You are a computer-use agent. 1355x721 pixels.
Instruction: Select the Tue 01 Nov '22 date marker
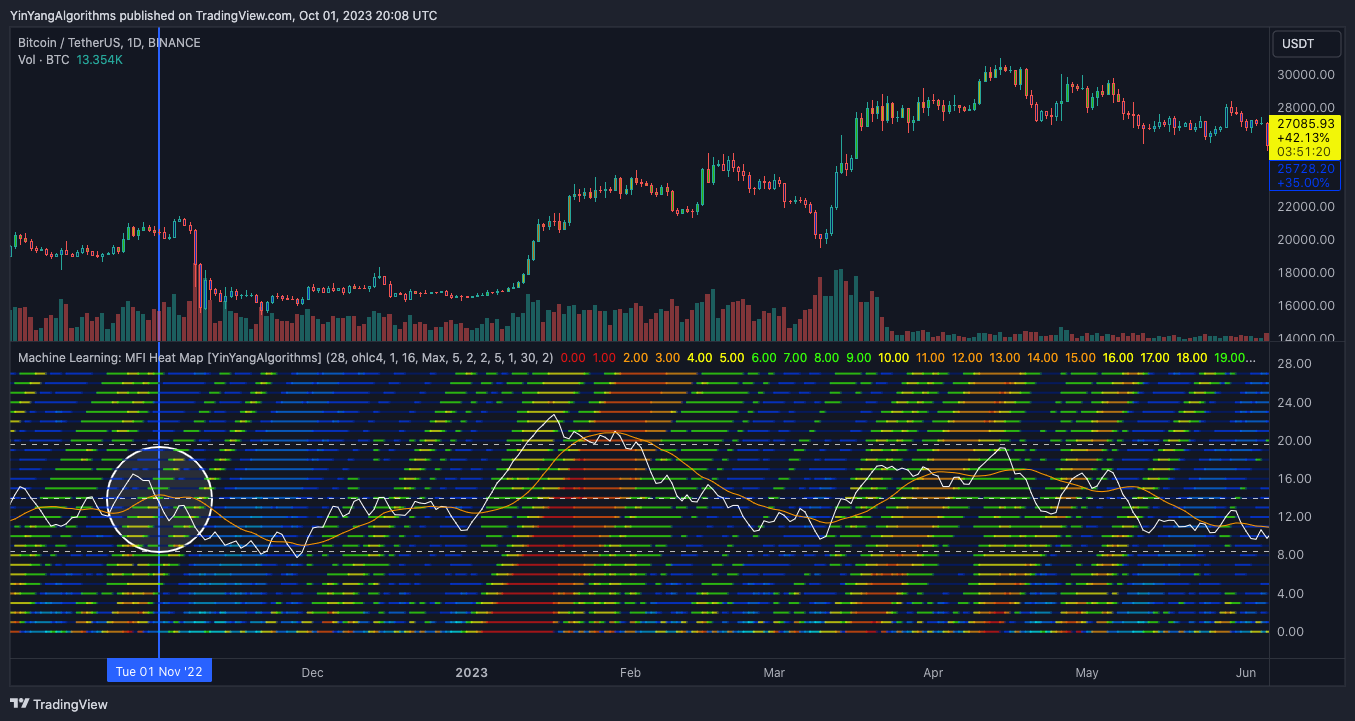coord(160,672)
